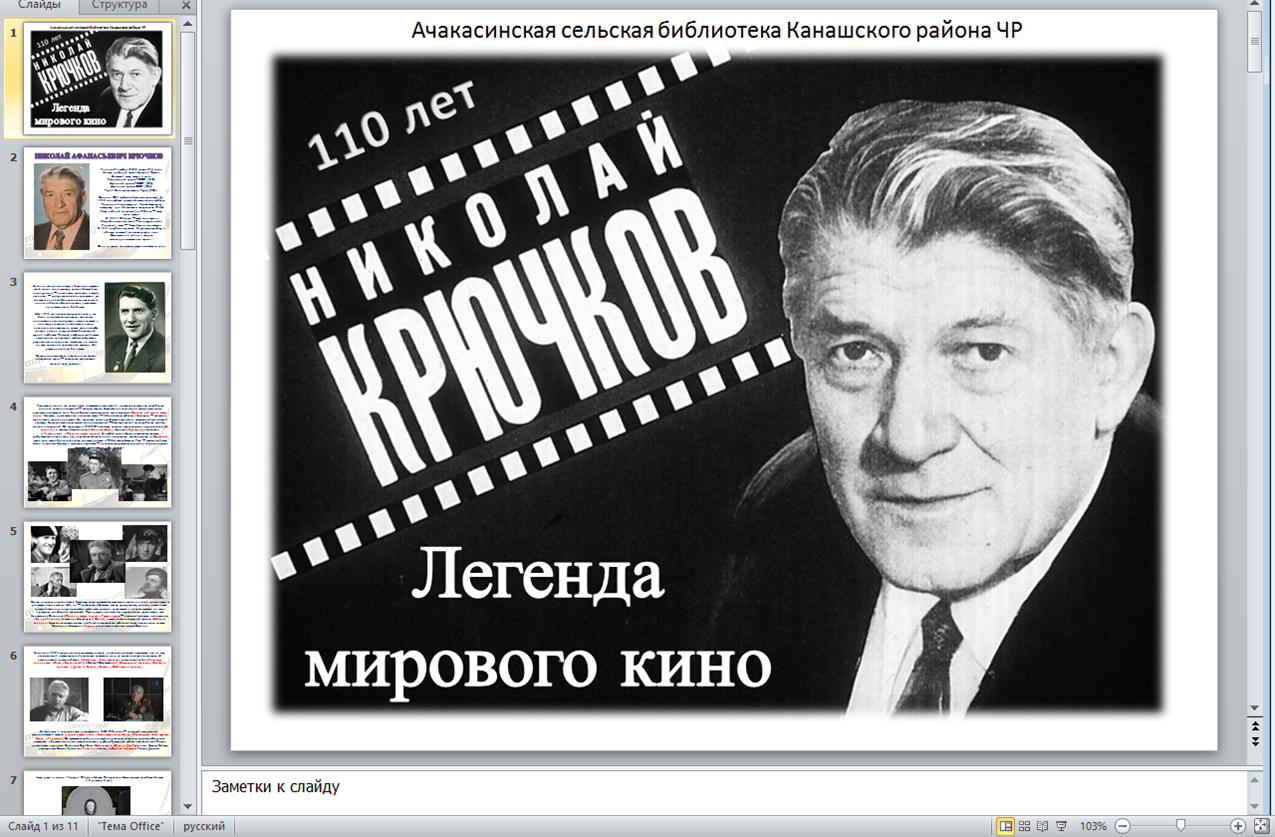The width and height of the screenshot is (1275, 837).
Task: Go to previous slide using double-arrow button
Action: 1255,725
